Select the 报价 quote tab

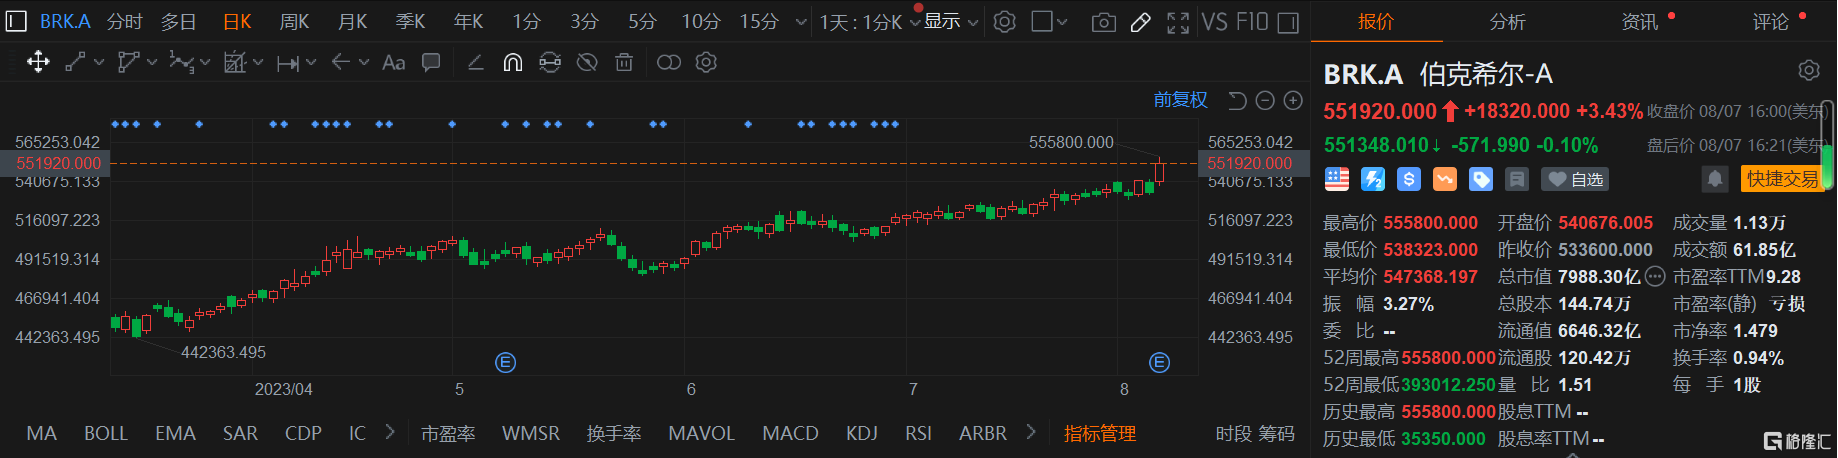(x=1376, y=21)
